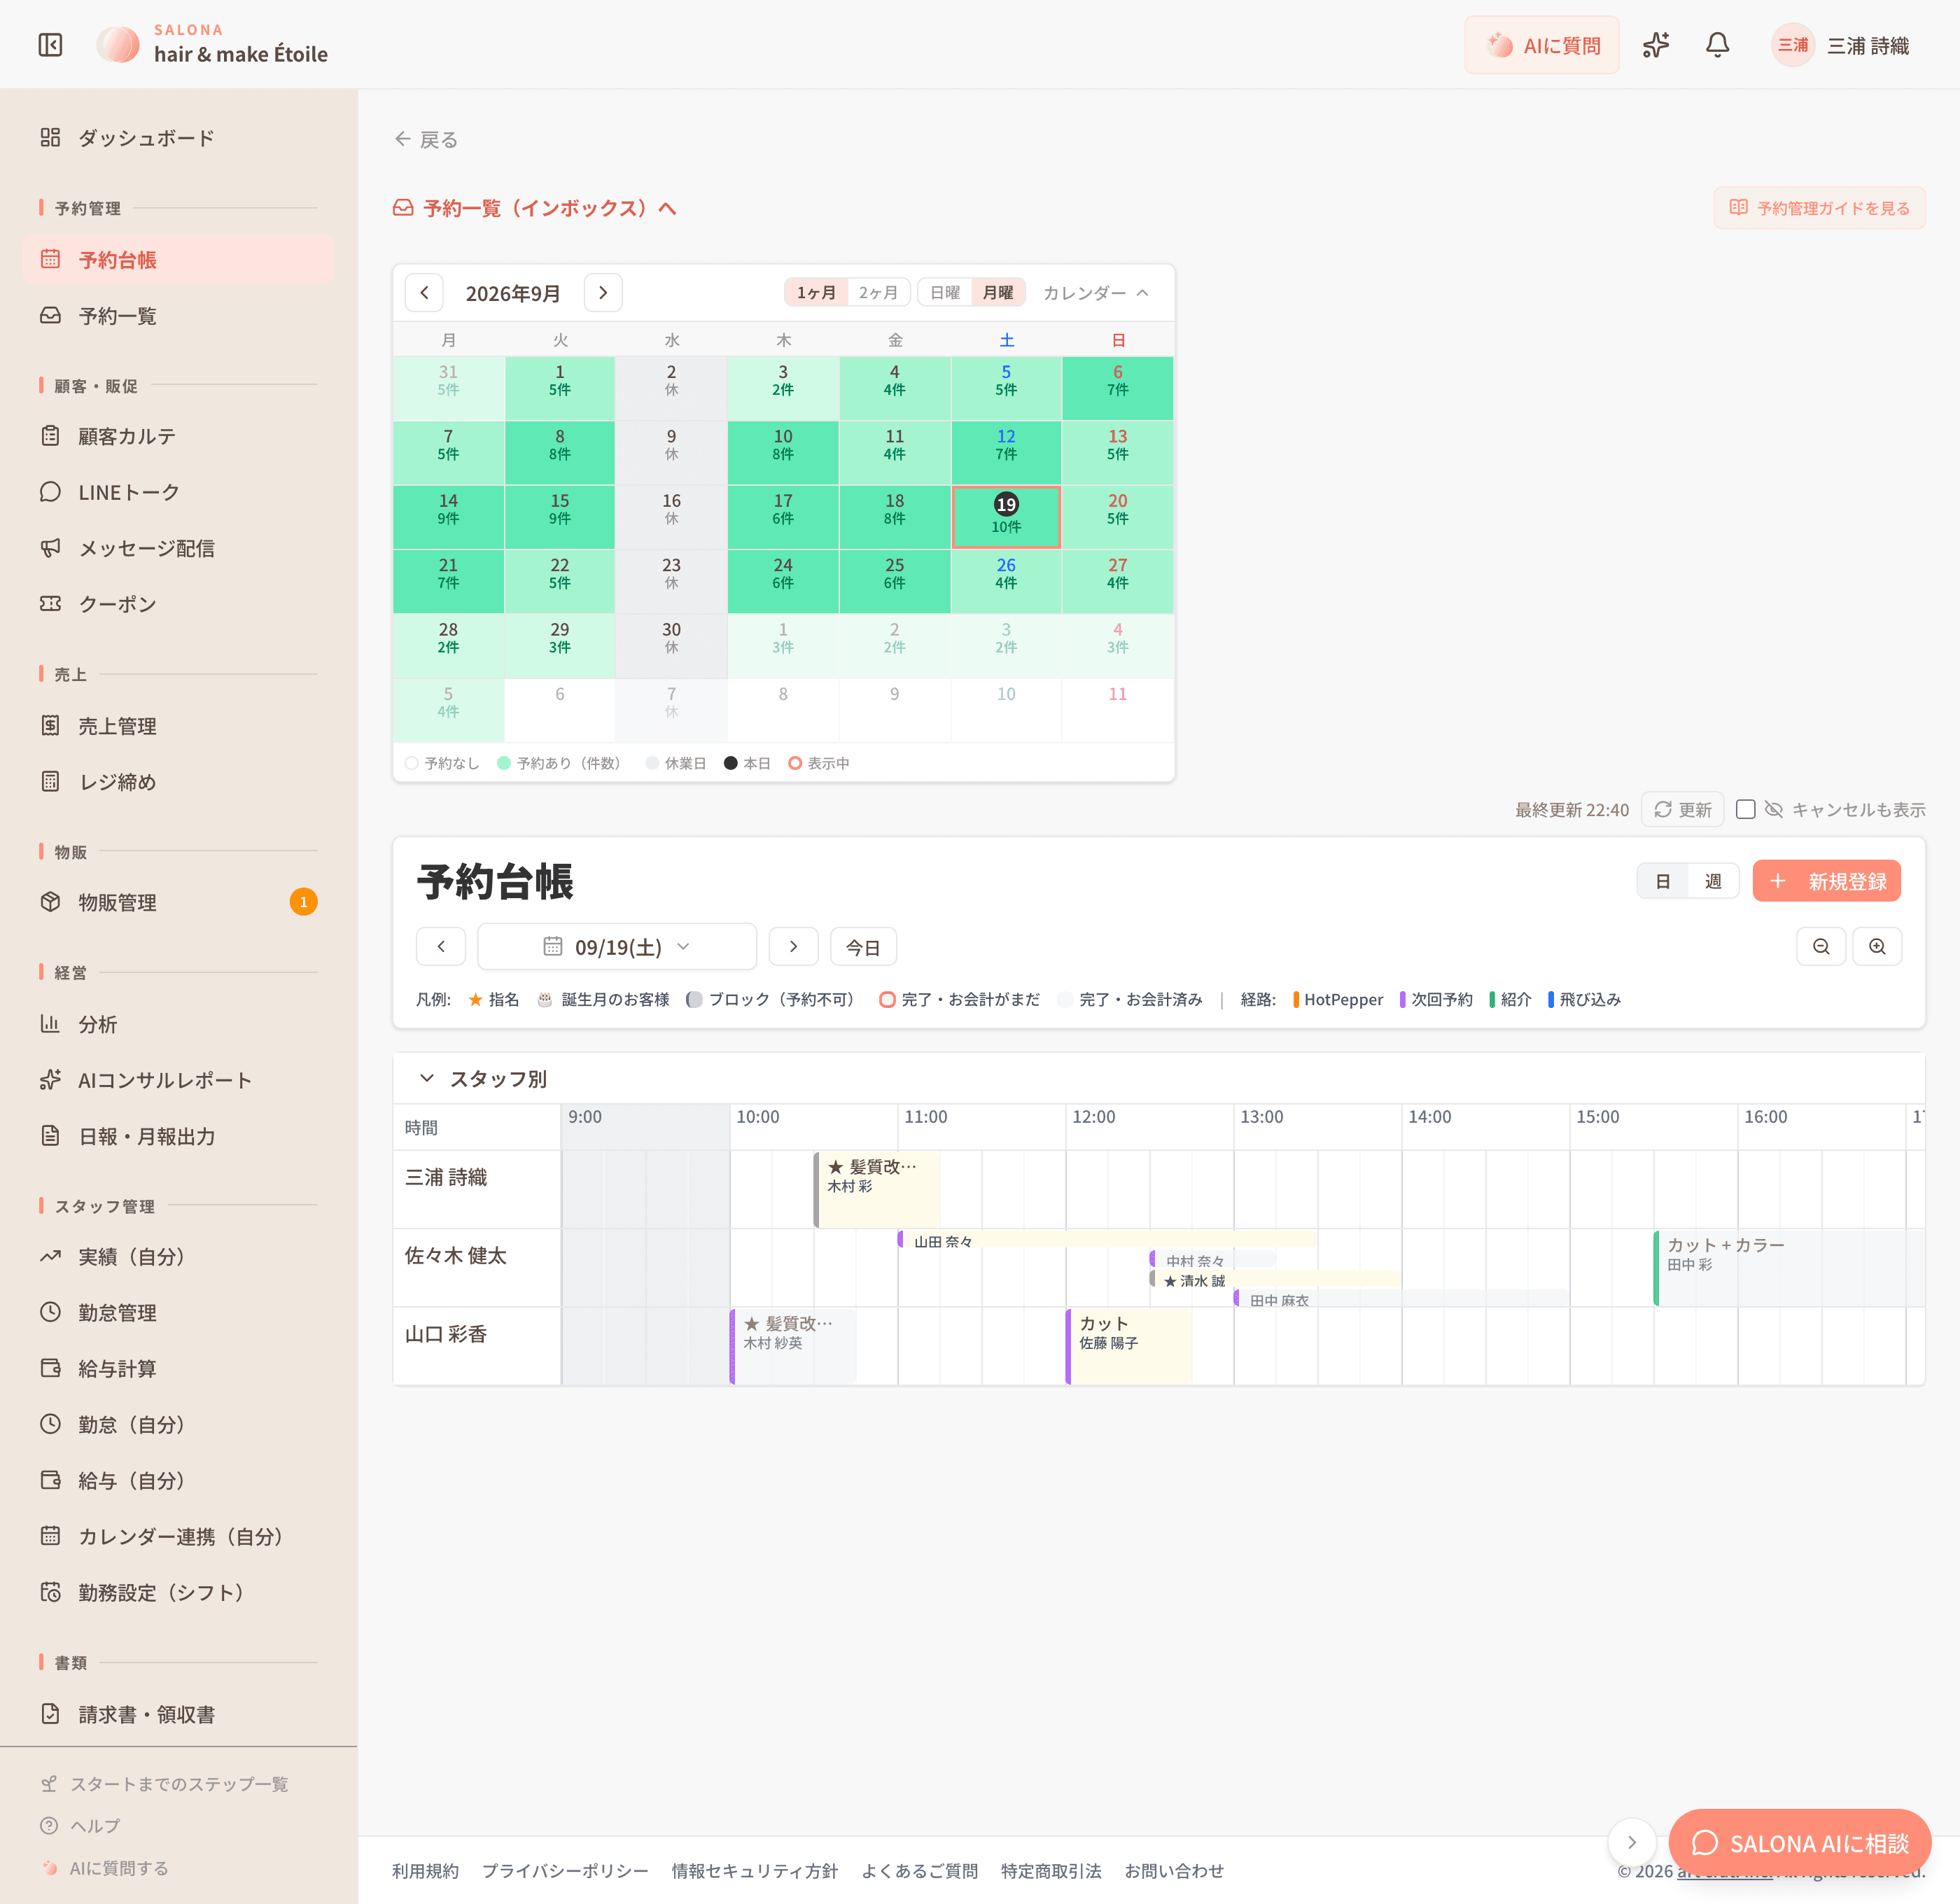Image resolution: width=1960 pixels, height=1904 pixels.
Task: Select September 12 in calendar
Action: pyautogui.click(x=1006, y=453)
